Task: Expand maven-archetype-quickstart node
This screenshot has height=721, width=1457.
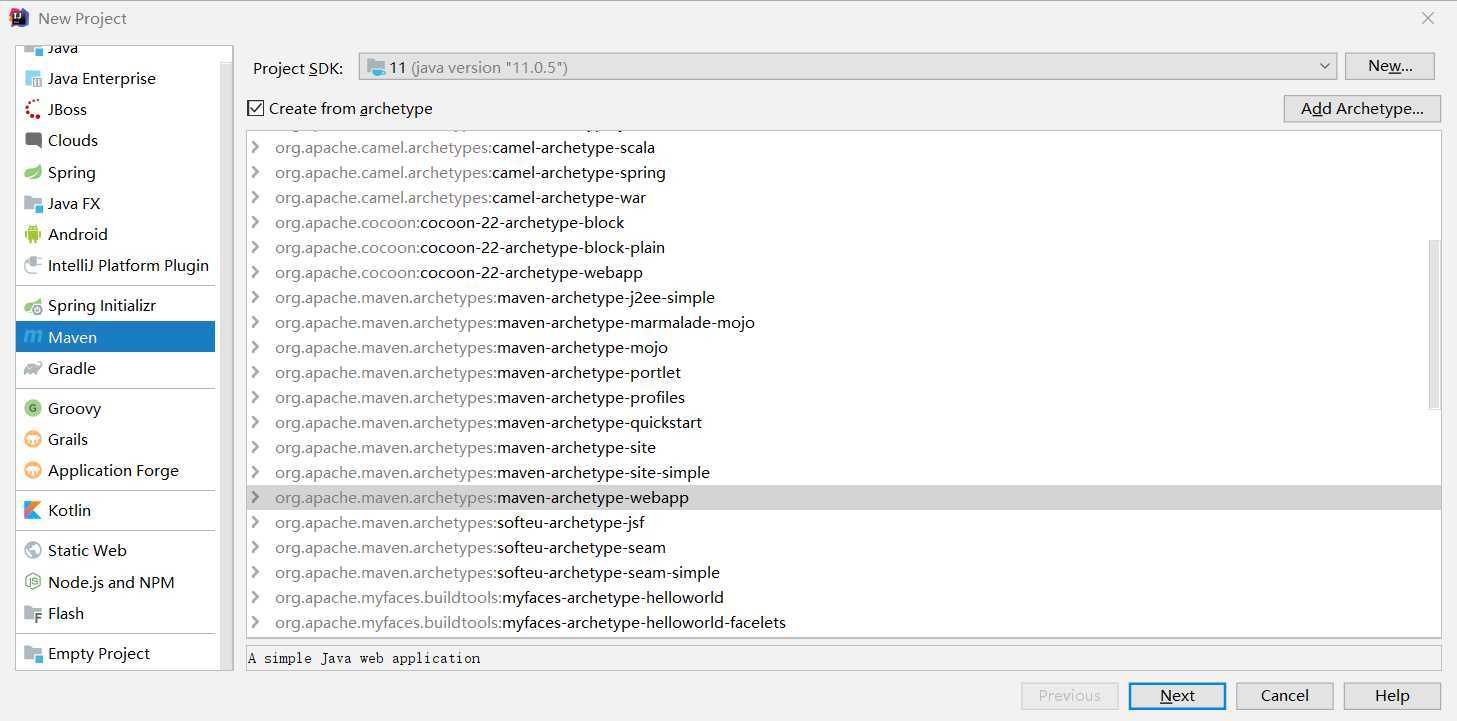Action: (256, 422)
